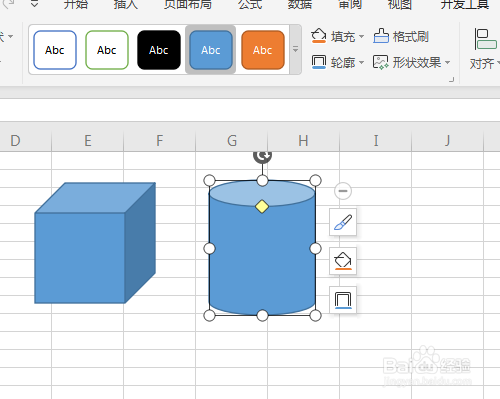Open the shape style group dialog launcher

[x=451, y=80]
